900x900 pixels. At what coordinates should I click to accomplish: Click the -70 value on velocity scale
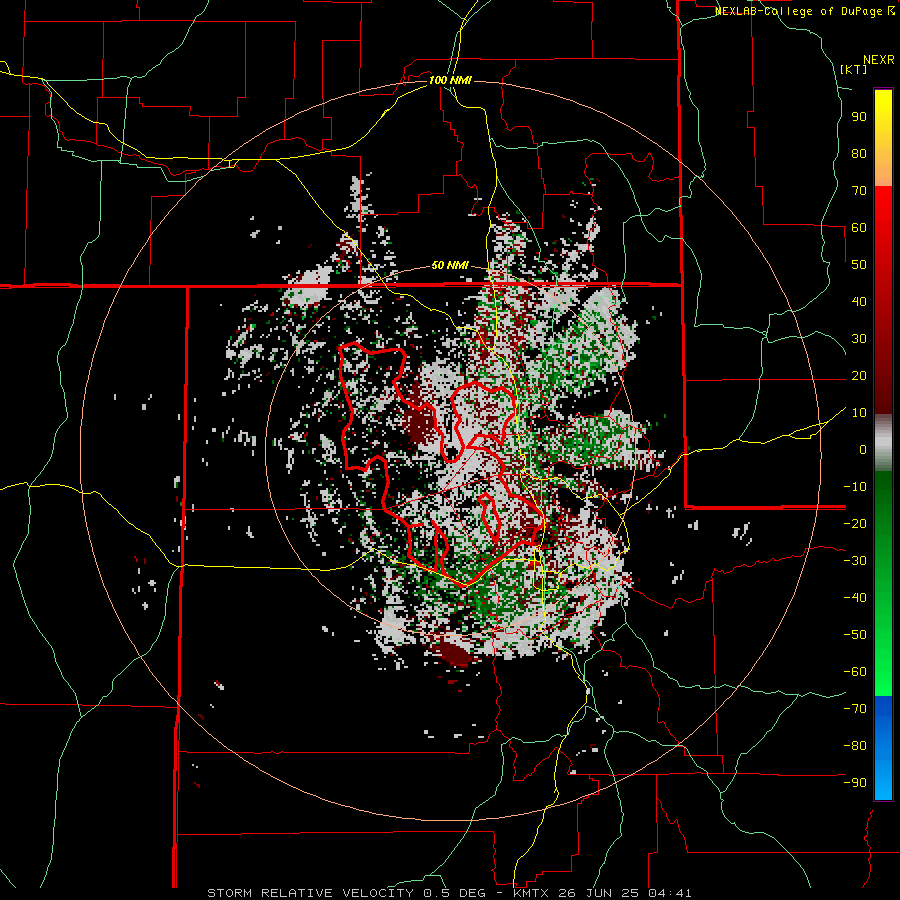click(x=855, y=709)
